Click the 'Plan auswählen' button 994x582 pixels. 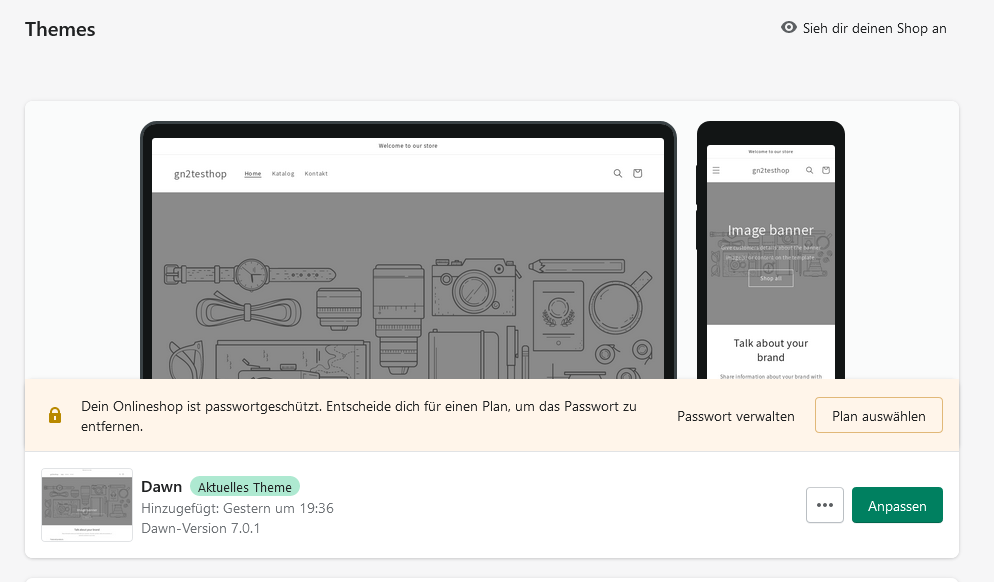click(x=879, y=415)
